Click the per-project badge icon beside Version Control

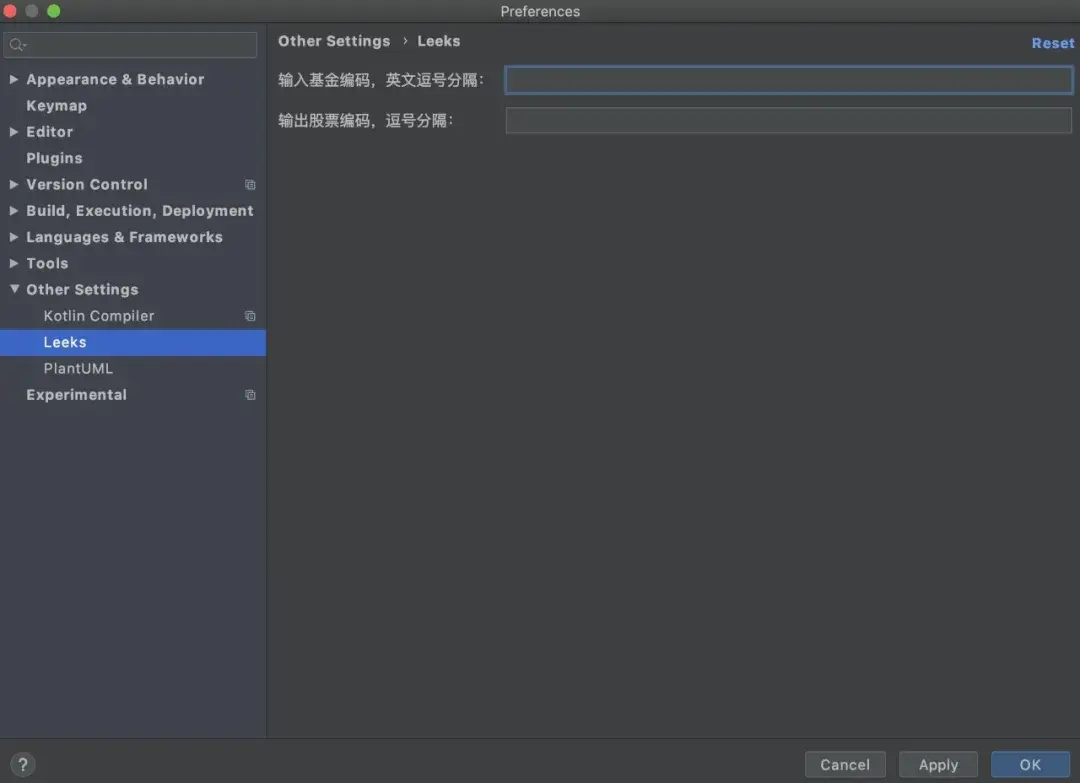pyautogui.click(x=249, y=184)
